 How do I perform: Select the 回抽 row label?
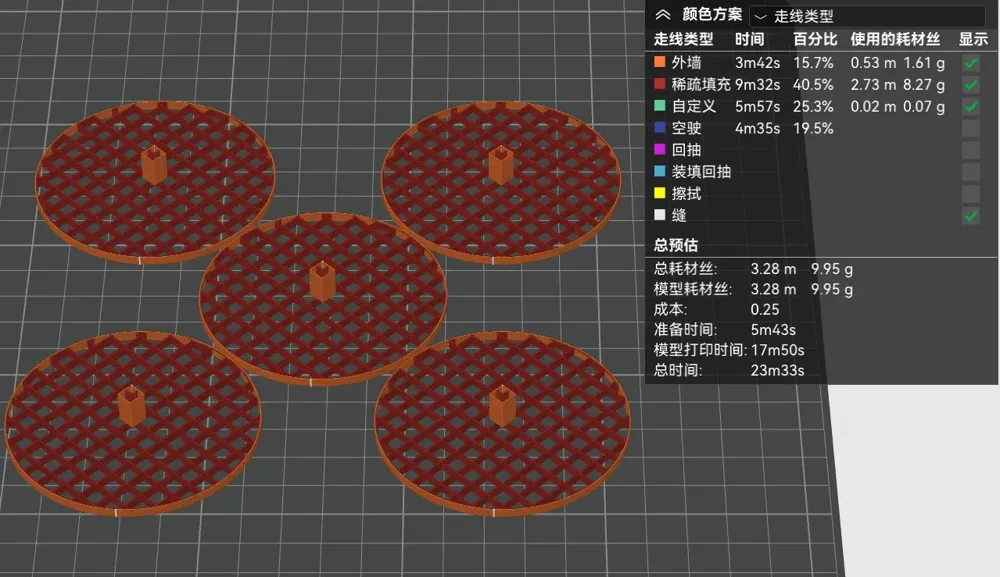coord(686,150)
